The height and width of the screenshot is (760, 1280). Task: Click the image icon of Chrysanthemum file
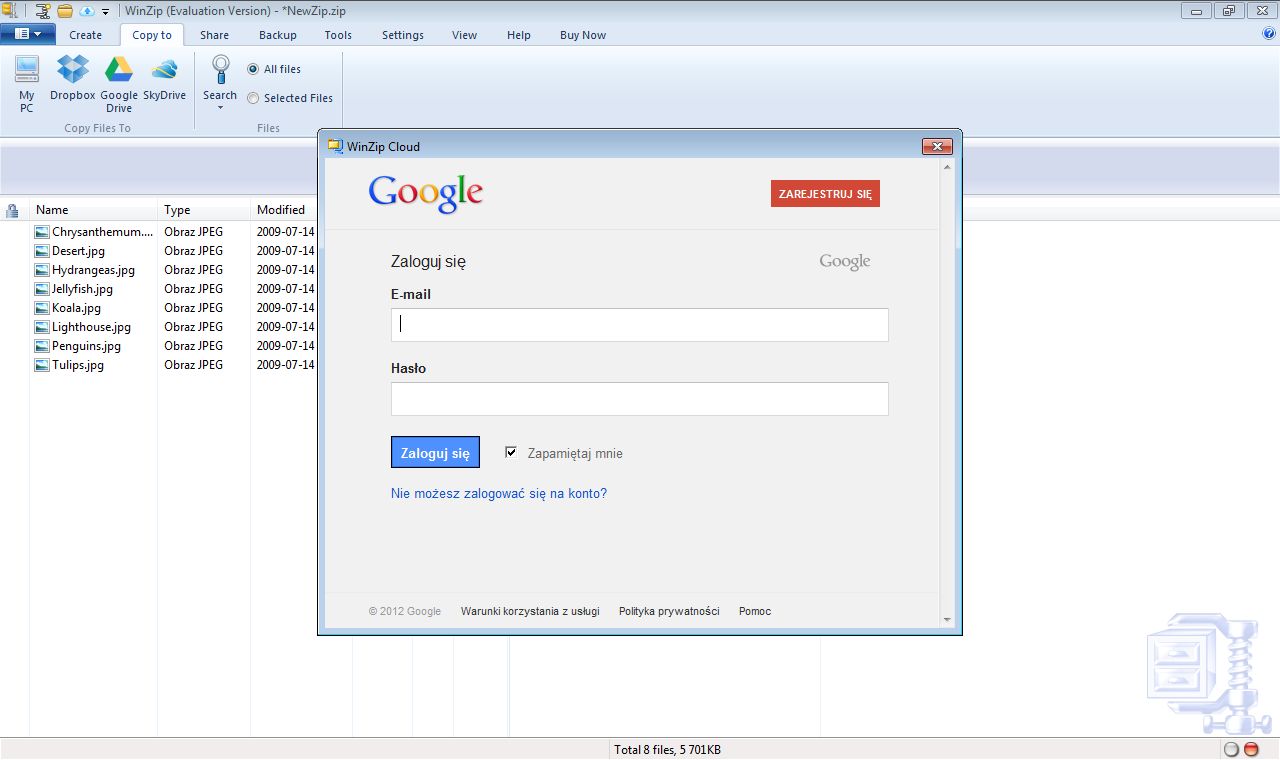click(41, 232)
